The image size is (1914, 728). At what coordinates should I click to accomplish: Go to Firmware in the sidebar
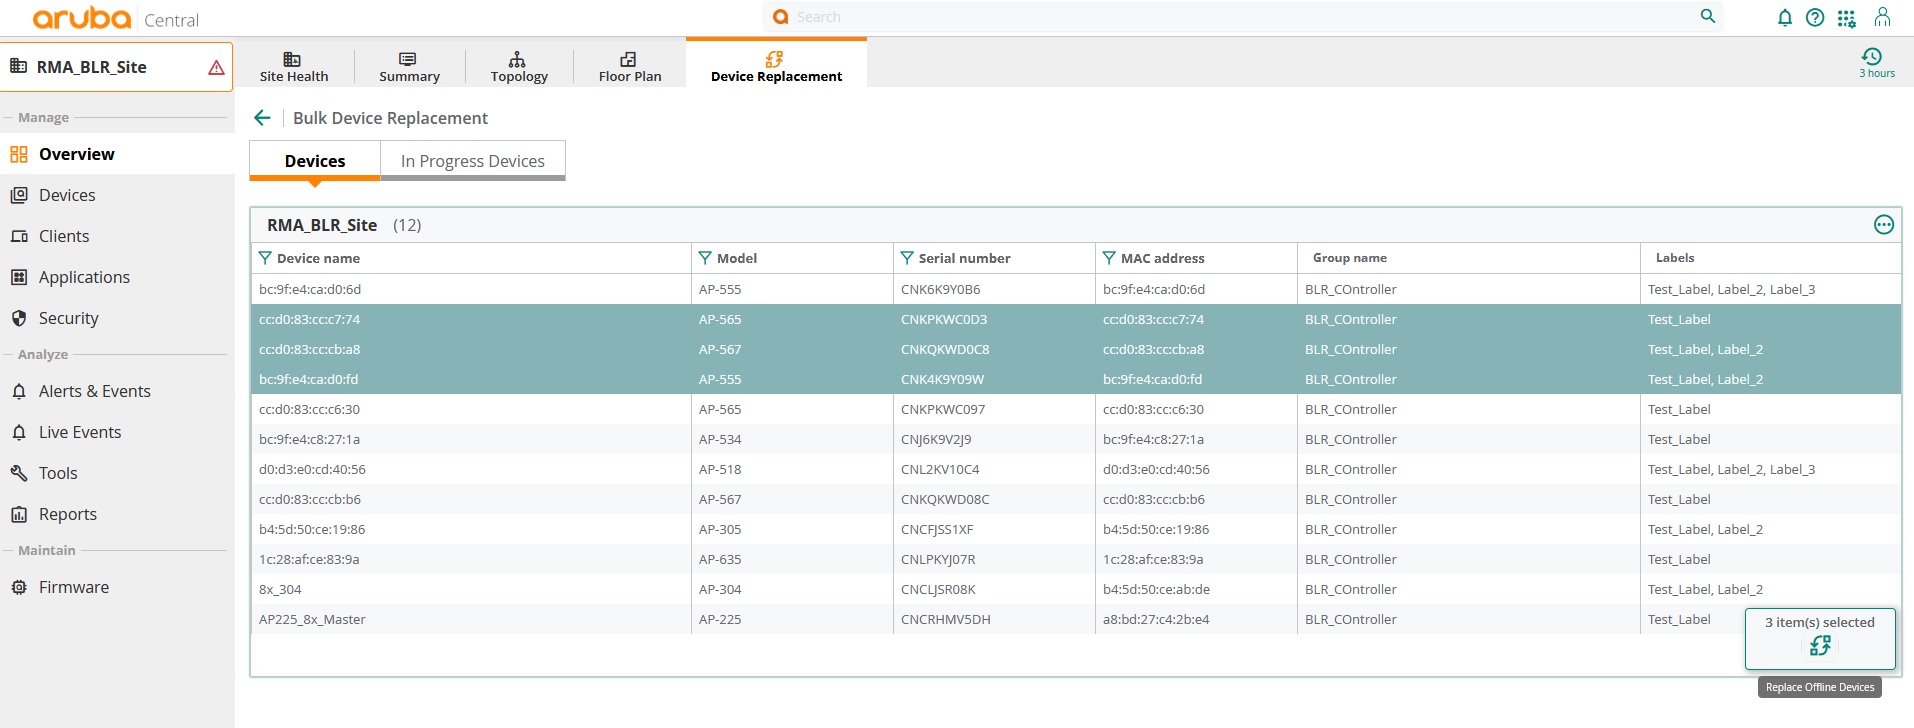(73, 587)
